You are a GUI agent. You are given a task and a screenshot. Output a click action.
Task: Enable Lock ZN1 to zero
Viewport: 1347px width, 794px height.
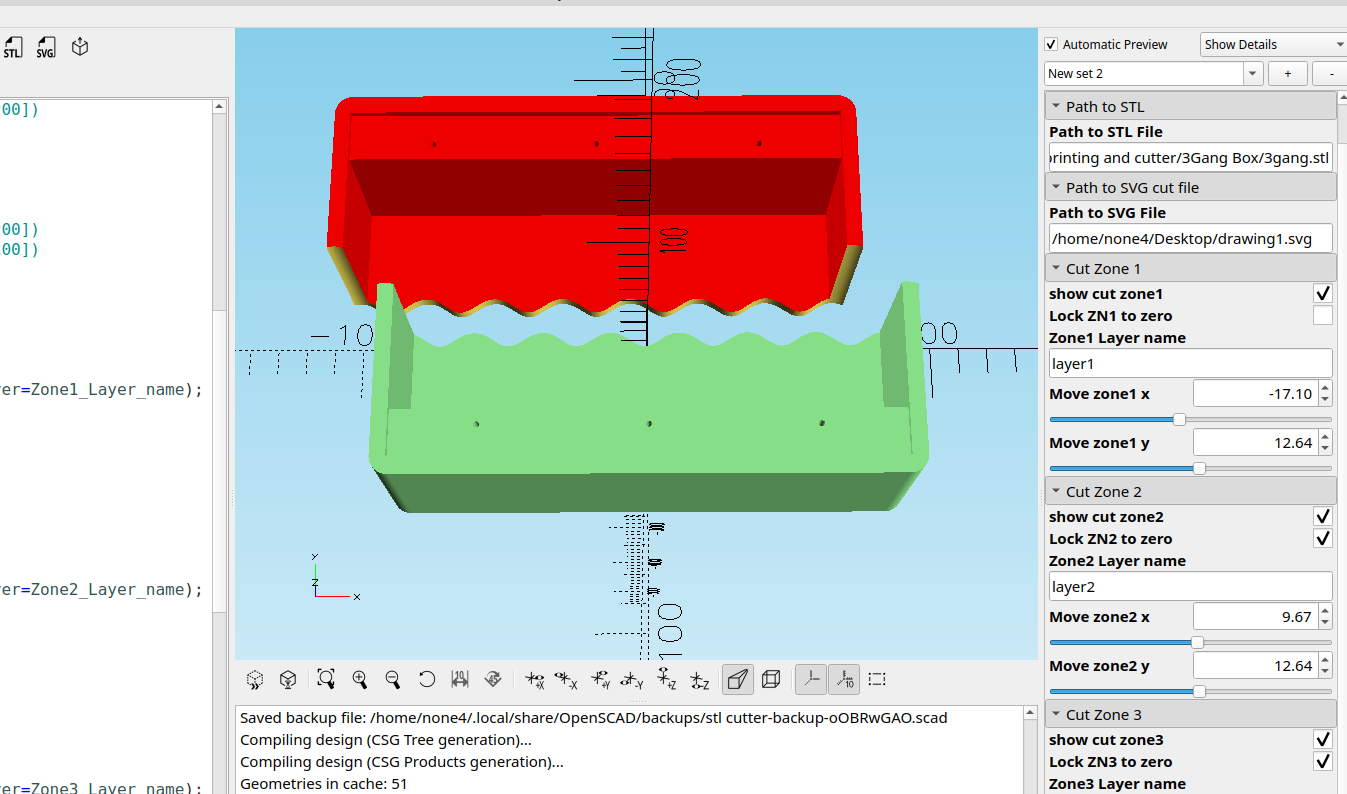tap(1322, 315)
